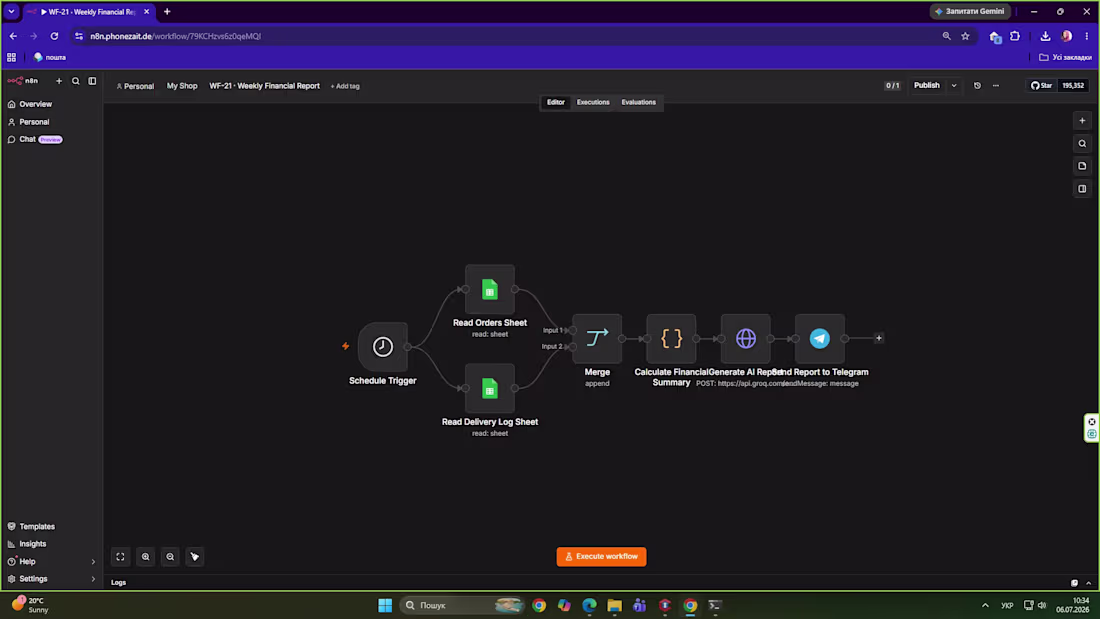Open workflow history
This screenshot has width=1100, height=619.
[x=977, y=86]
